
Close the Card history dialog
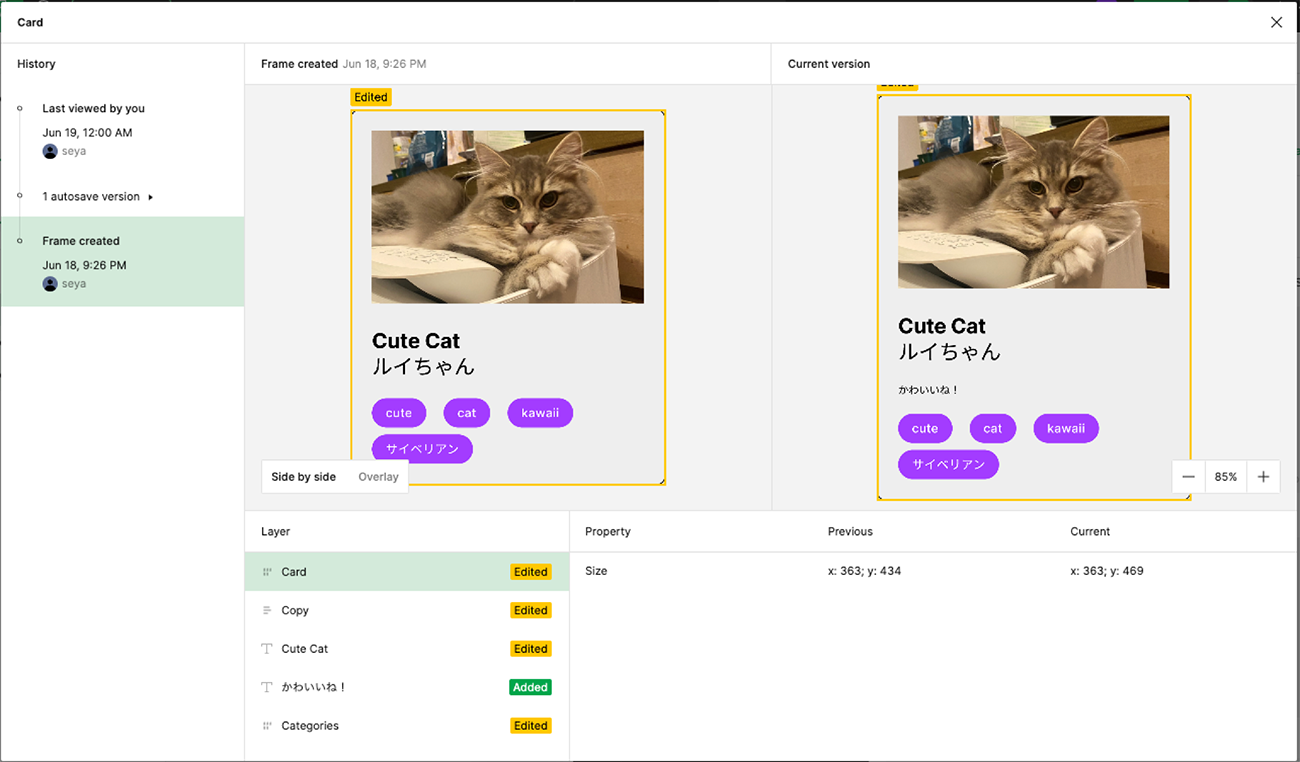[1276, 22]
